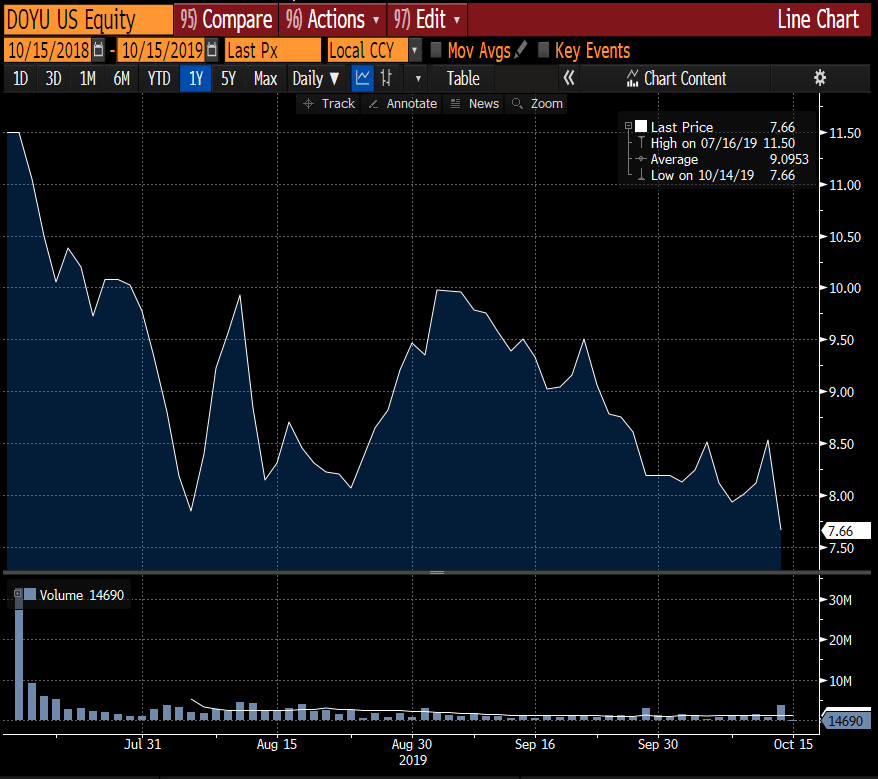Click the end date 10/15/2019 field

click(x=162, y=50)
